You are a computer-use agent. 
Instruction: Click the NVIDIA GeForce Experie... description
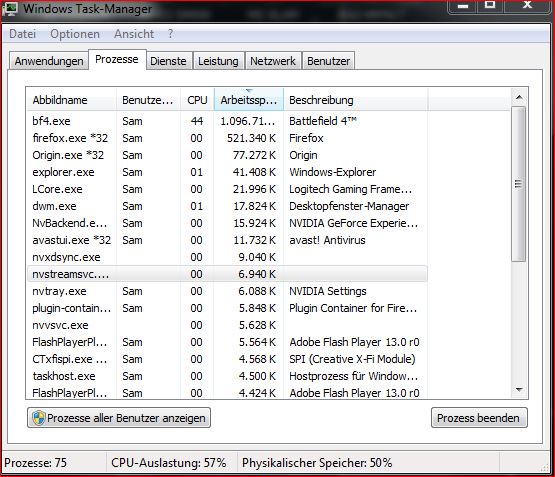point(353,223)
